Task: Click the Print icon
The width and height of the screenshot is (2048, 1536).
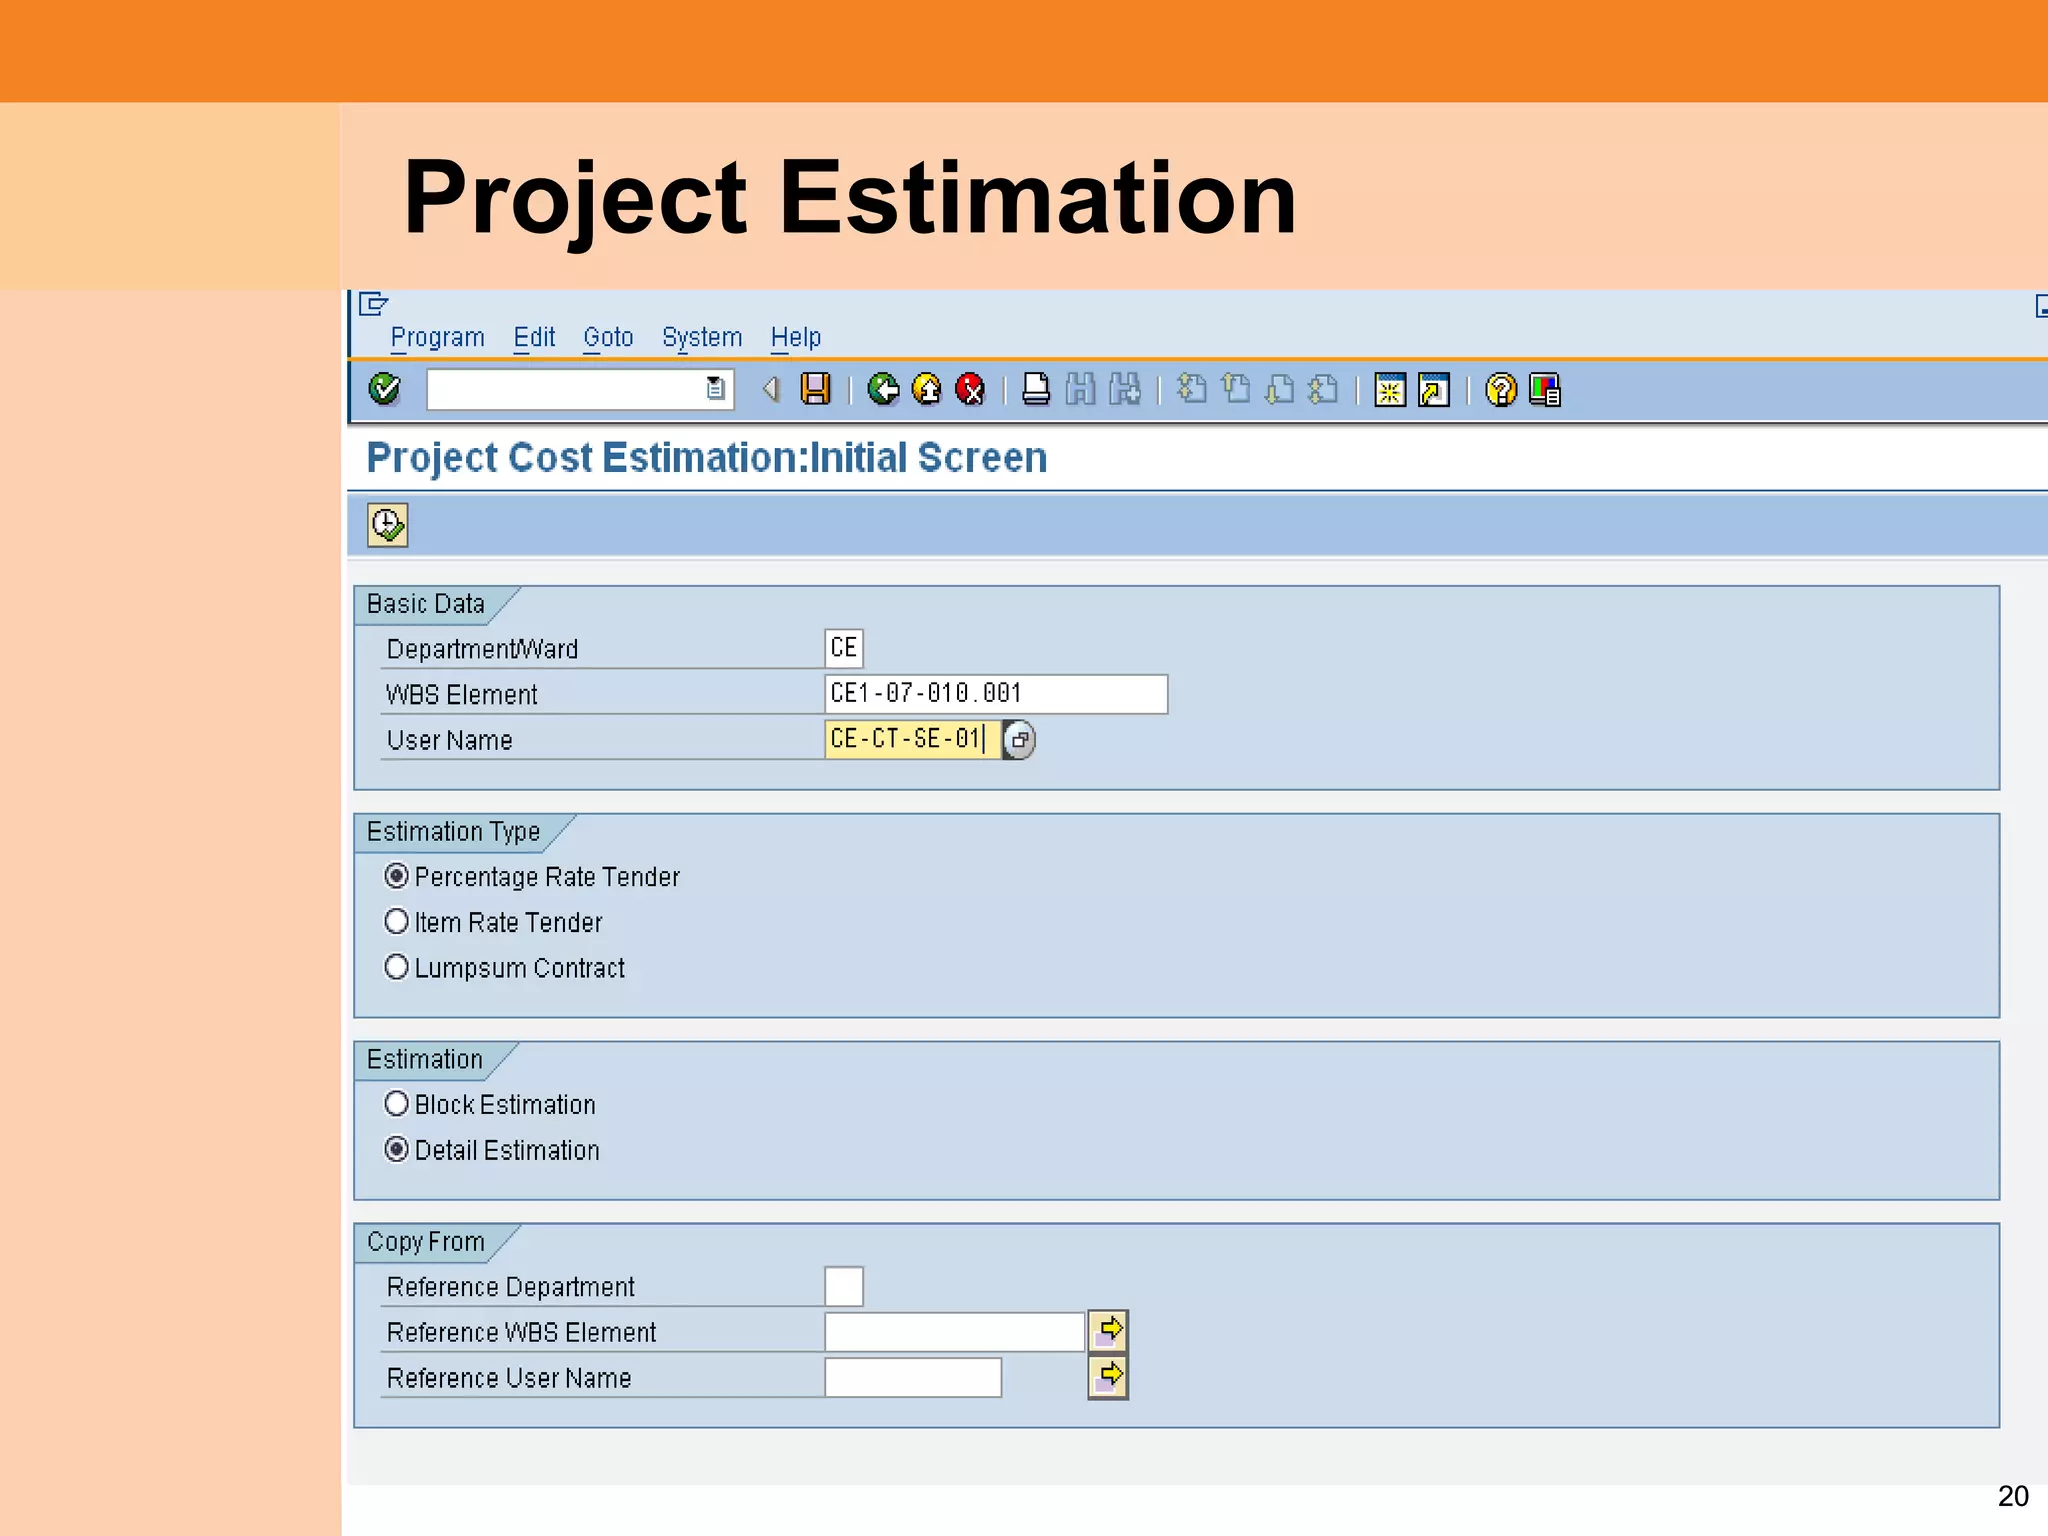Action: [1036, 389]
